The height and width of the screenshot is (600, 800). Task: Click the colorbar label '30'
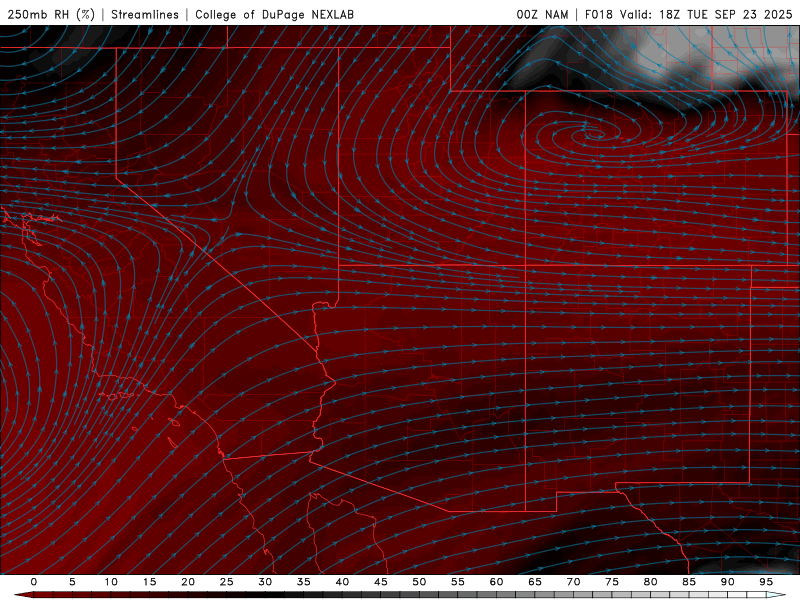click(265, 582)
